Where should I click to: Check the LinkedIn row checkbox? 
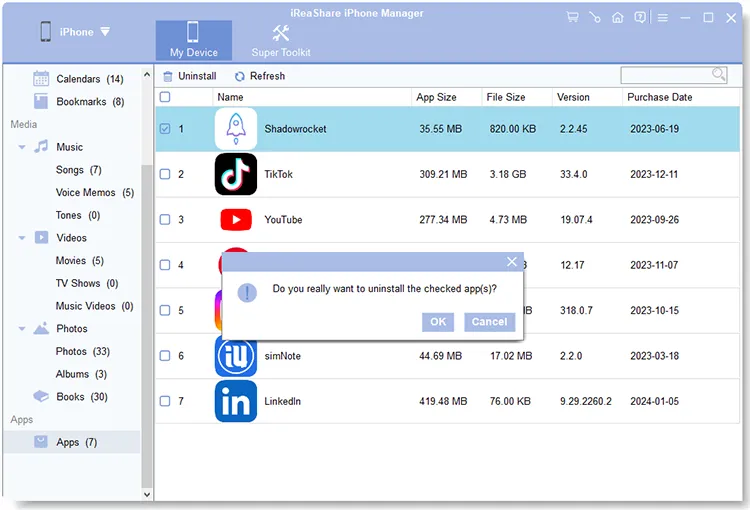coord(165,401)
